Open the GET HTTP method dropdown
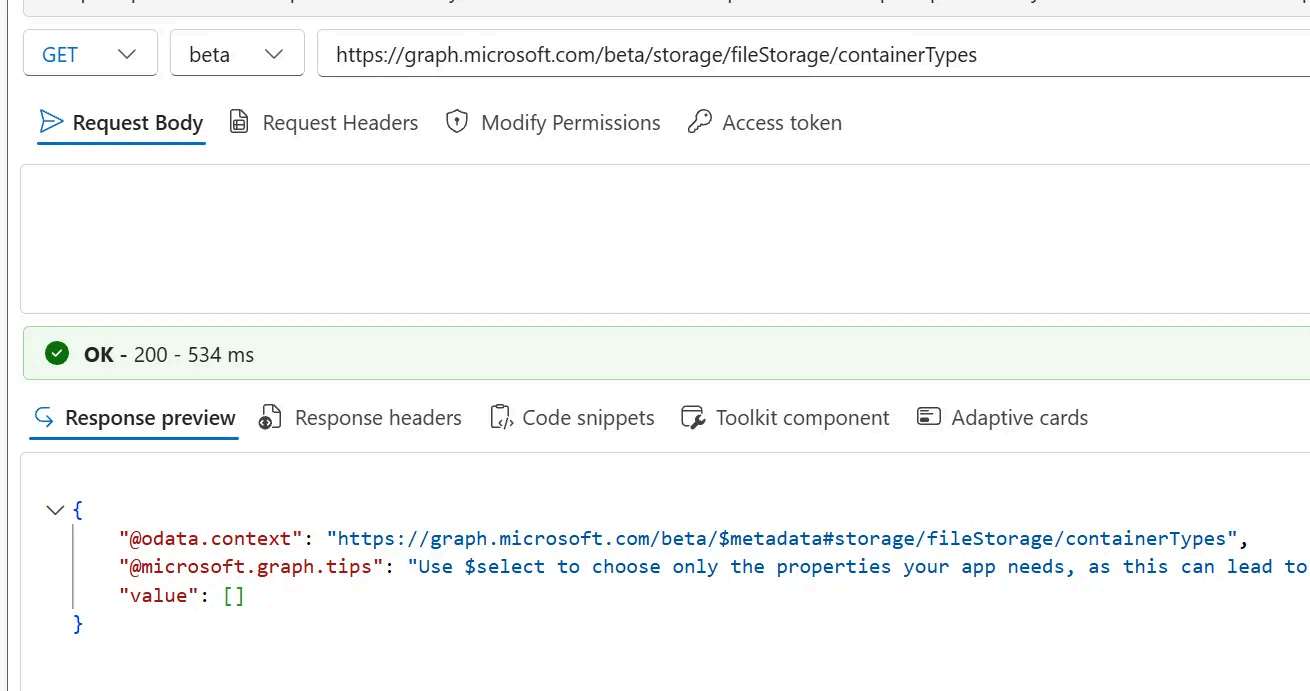The width and height of the screenshot is (1310, 691). tap(90, 54)
